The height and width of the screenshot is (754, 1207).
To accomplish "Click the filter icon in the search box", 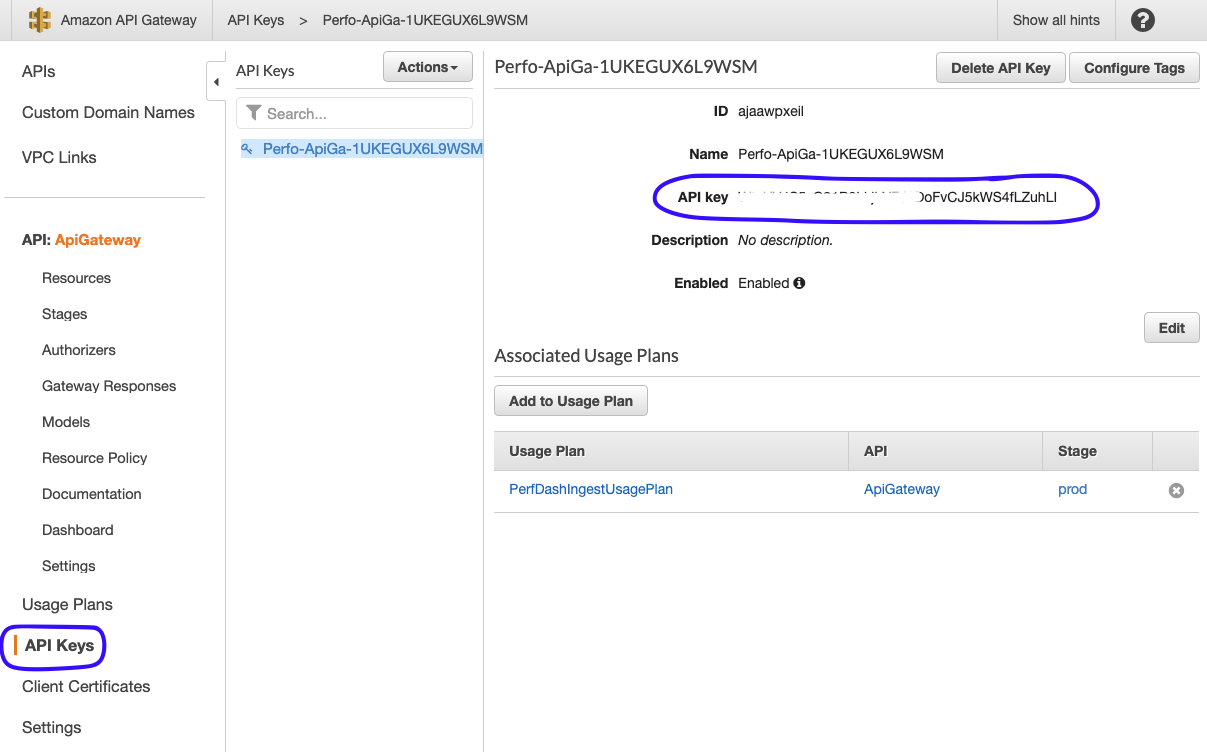I will [254, 113].
